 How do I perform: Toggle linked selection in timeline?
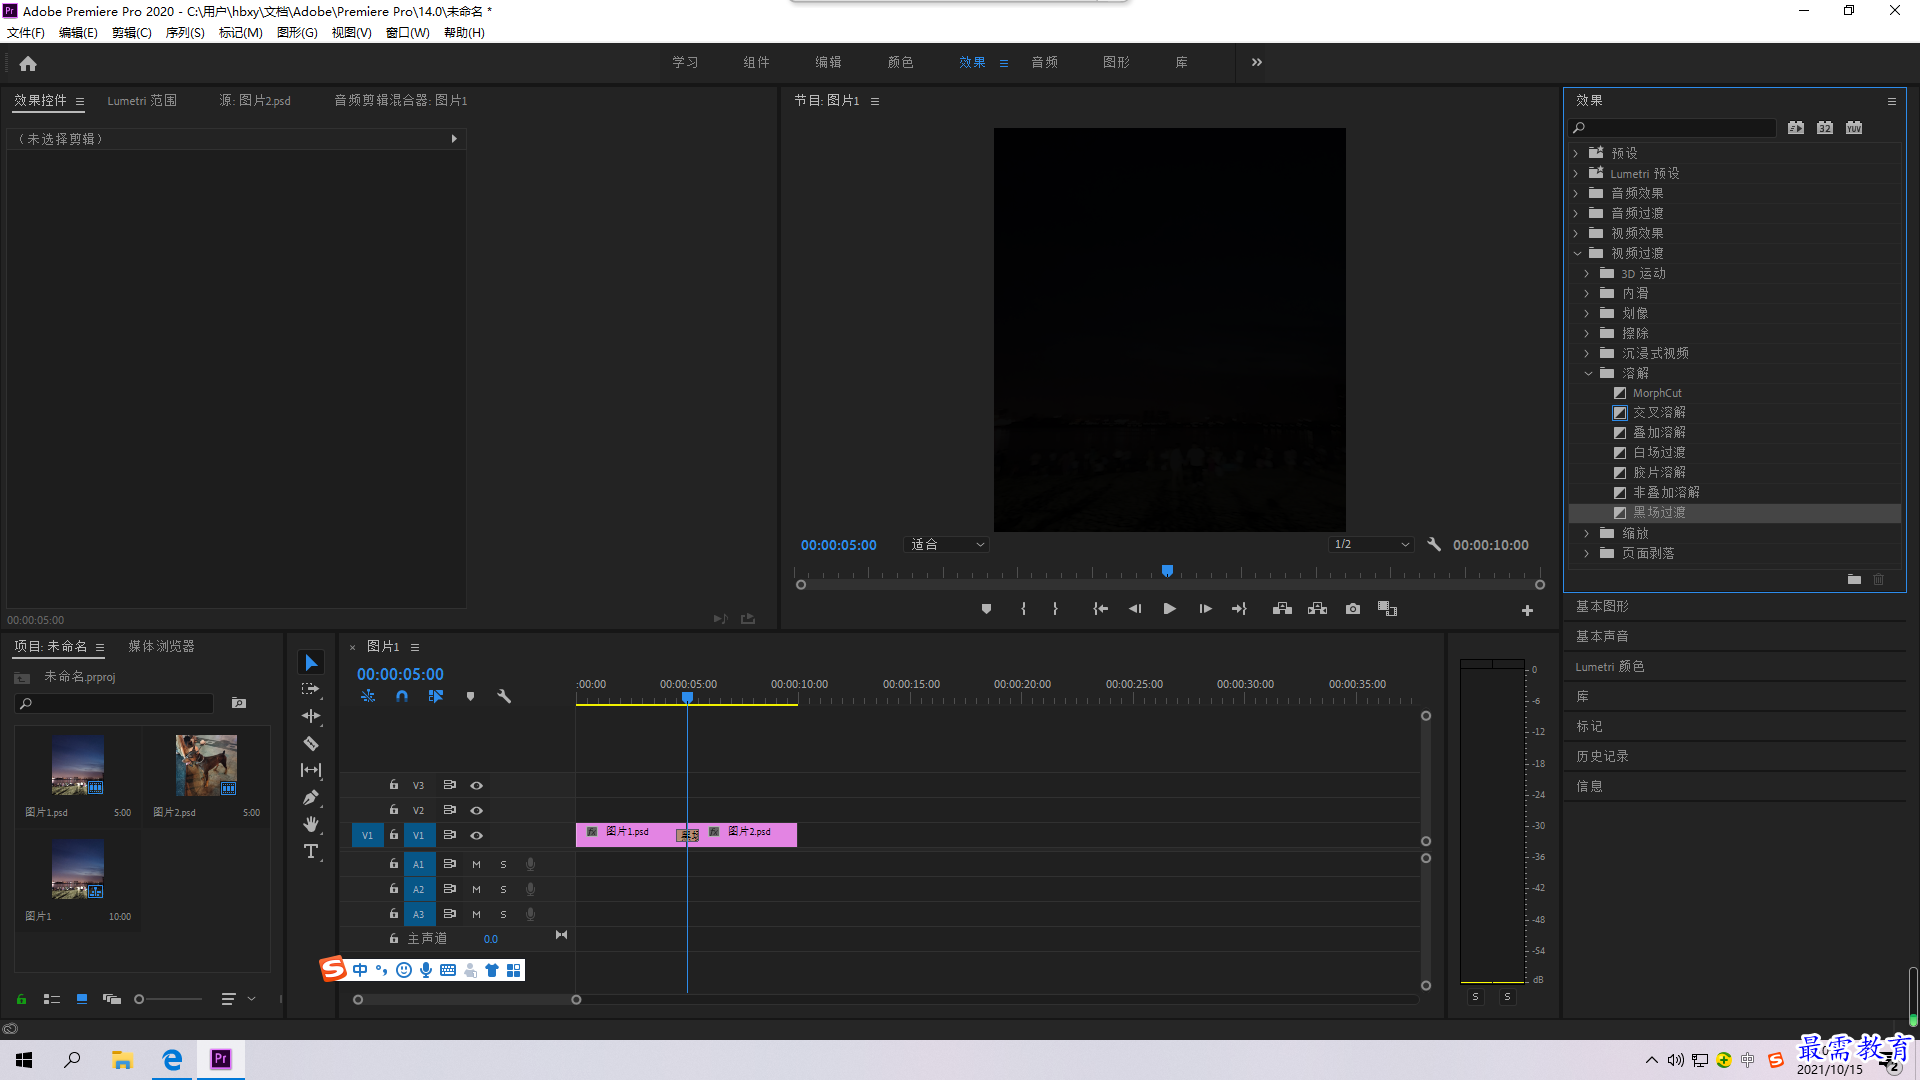click(x=436, y=696)
